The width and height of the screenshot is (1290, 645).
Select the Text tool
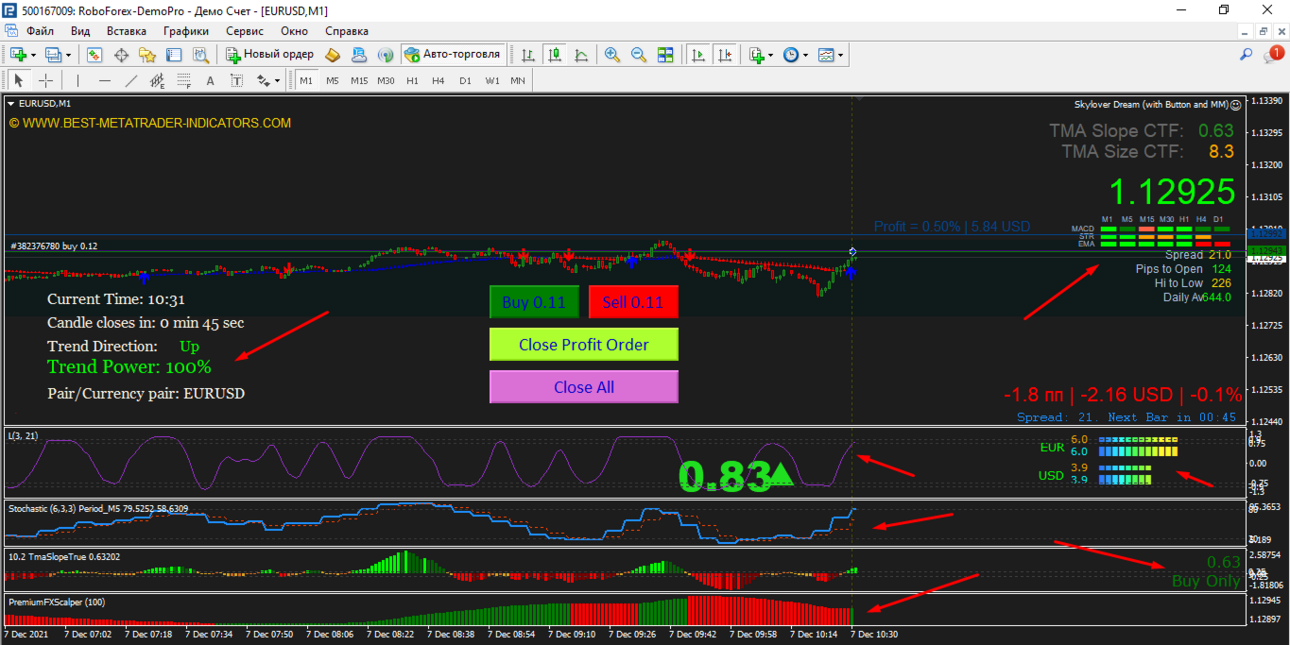click(210, 81)
